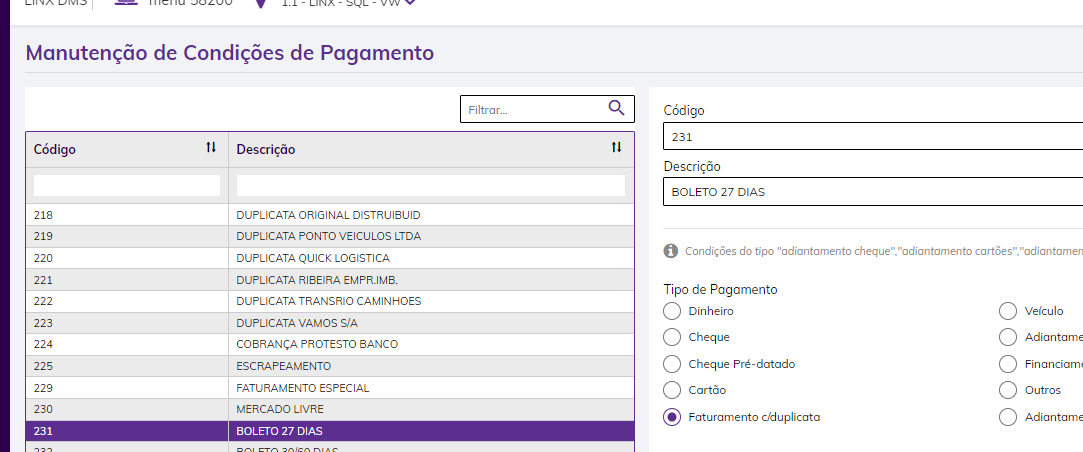Sort list by Código column arrows

coord(211,148)
